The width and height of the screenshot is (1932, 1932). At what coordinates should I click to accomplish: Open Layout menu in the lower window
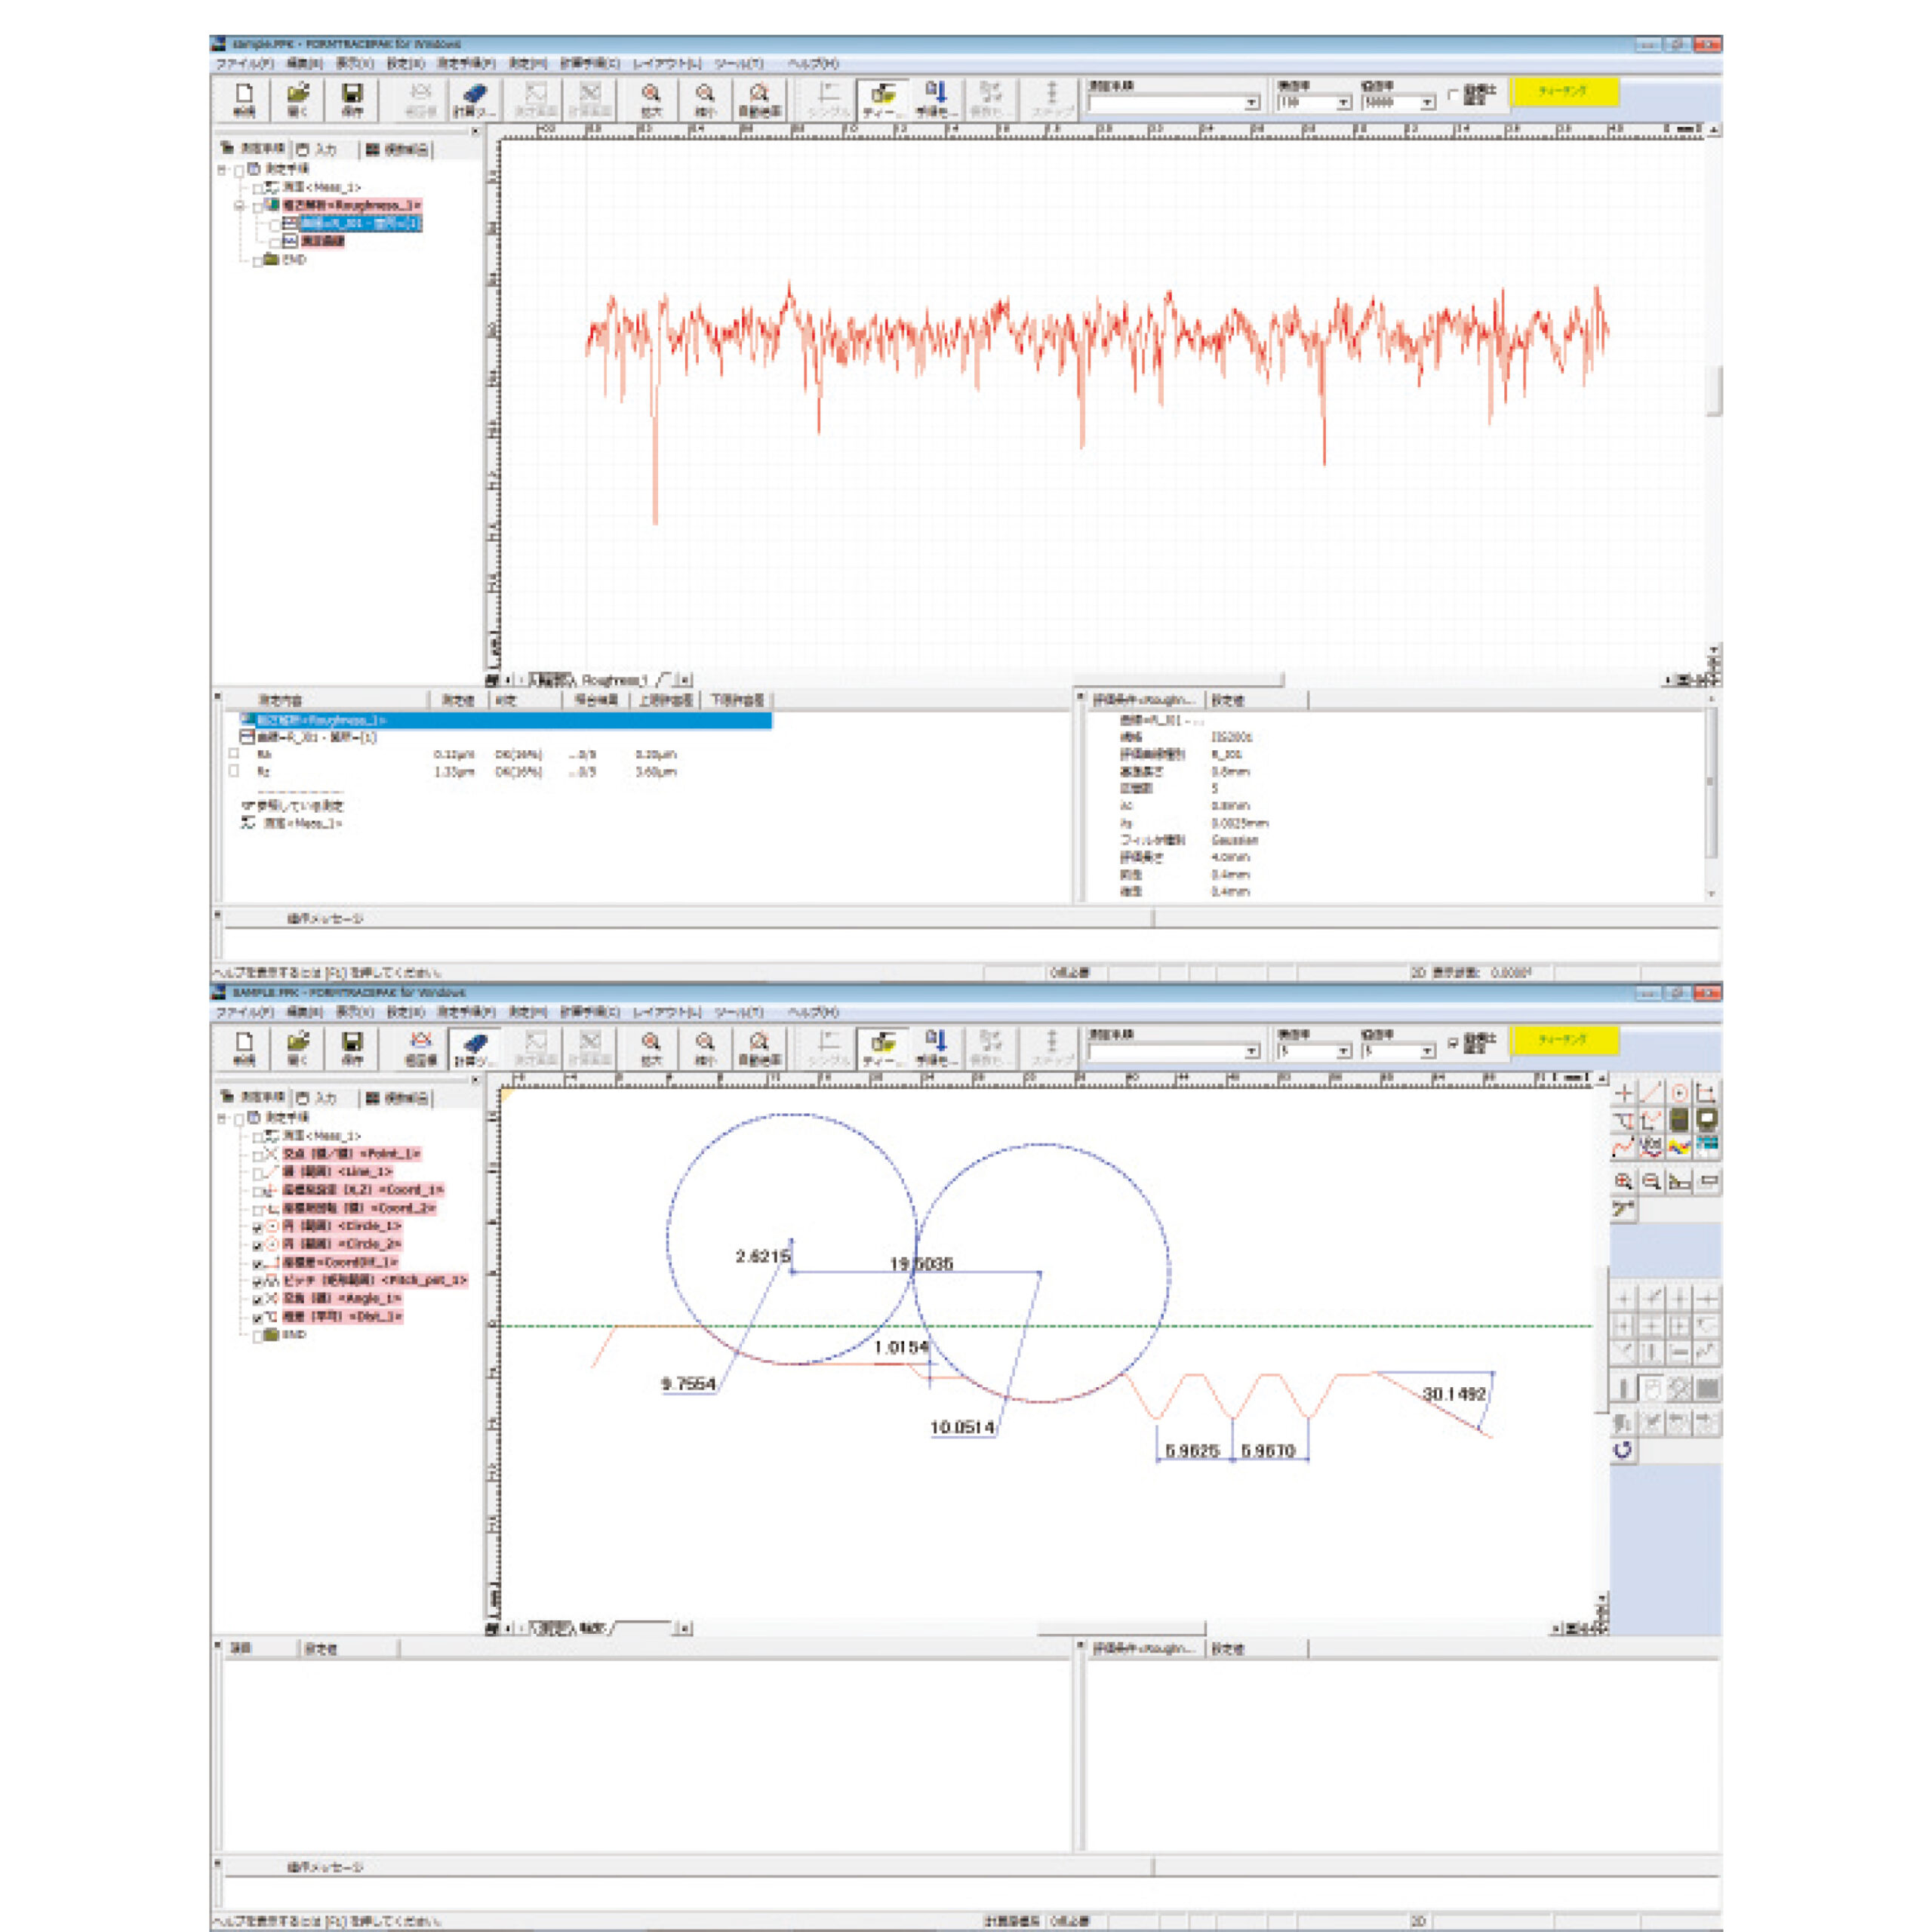pos(667,1012)
